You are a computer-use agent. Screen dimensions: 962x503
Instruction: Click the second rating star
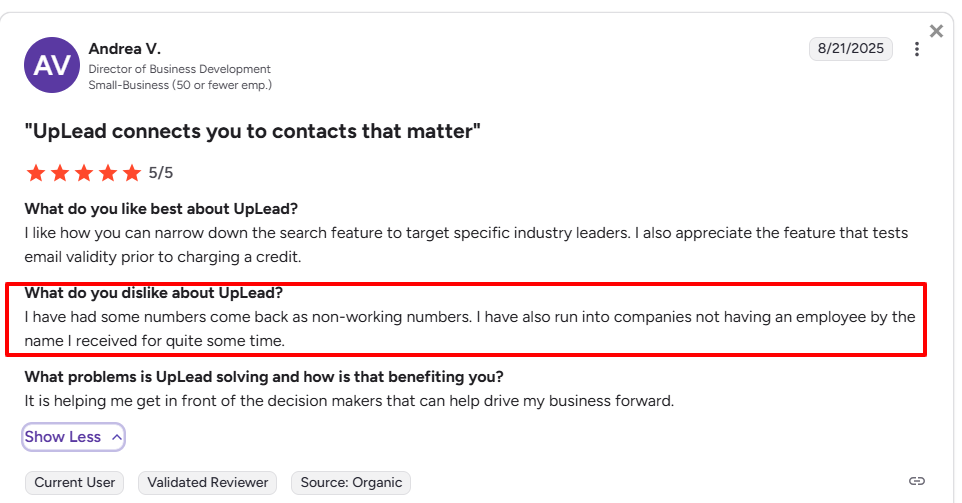60,173
